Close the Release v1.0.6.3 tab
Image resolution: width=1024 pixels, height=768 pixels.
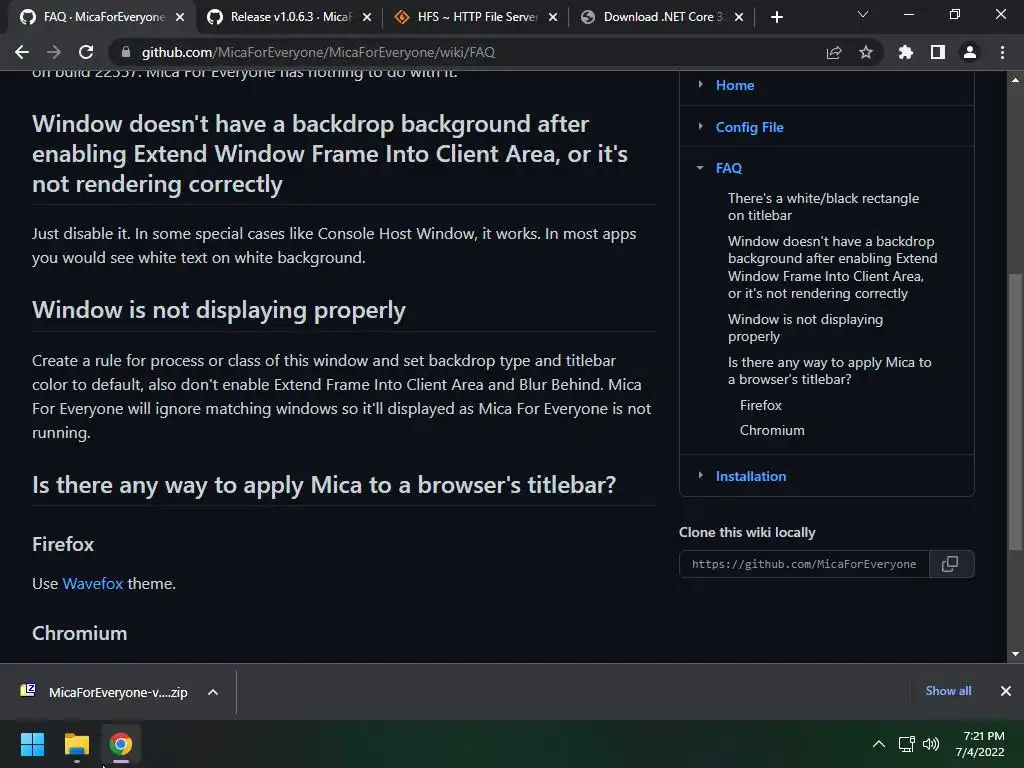point(367,17)
